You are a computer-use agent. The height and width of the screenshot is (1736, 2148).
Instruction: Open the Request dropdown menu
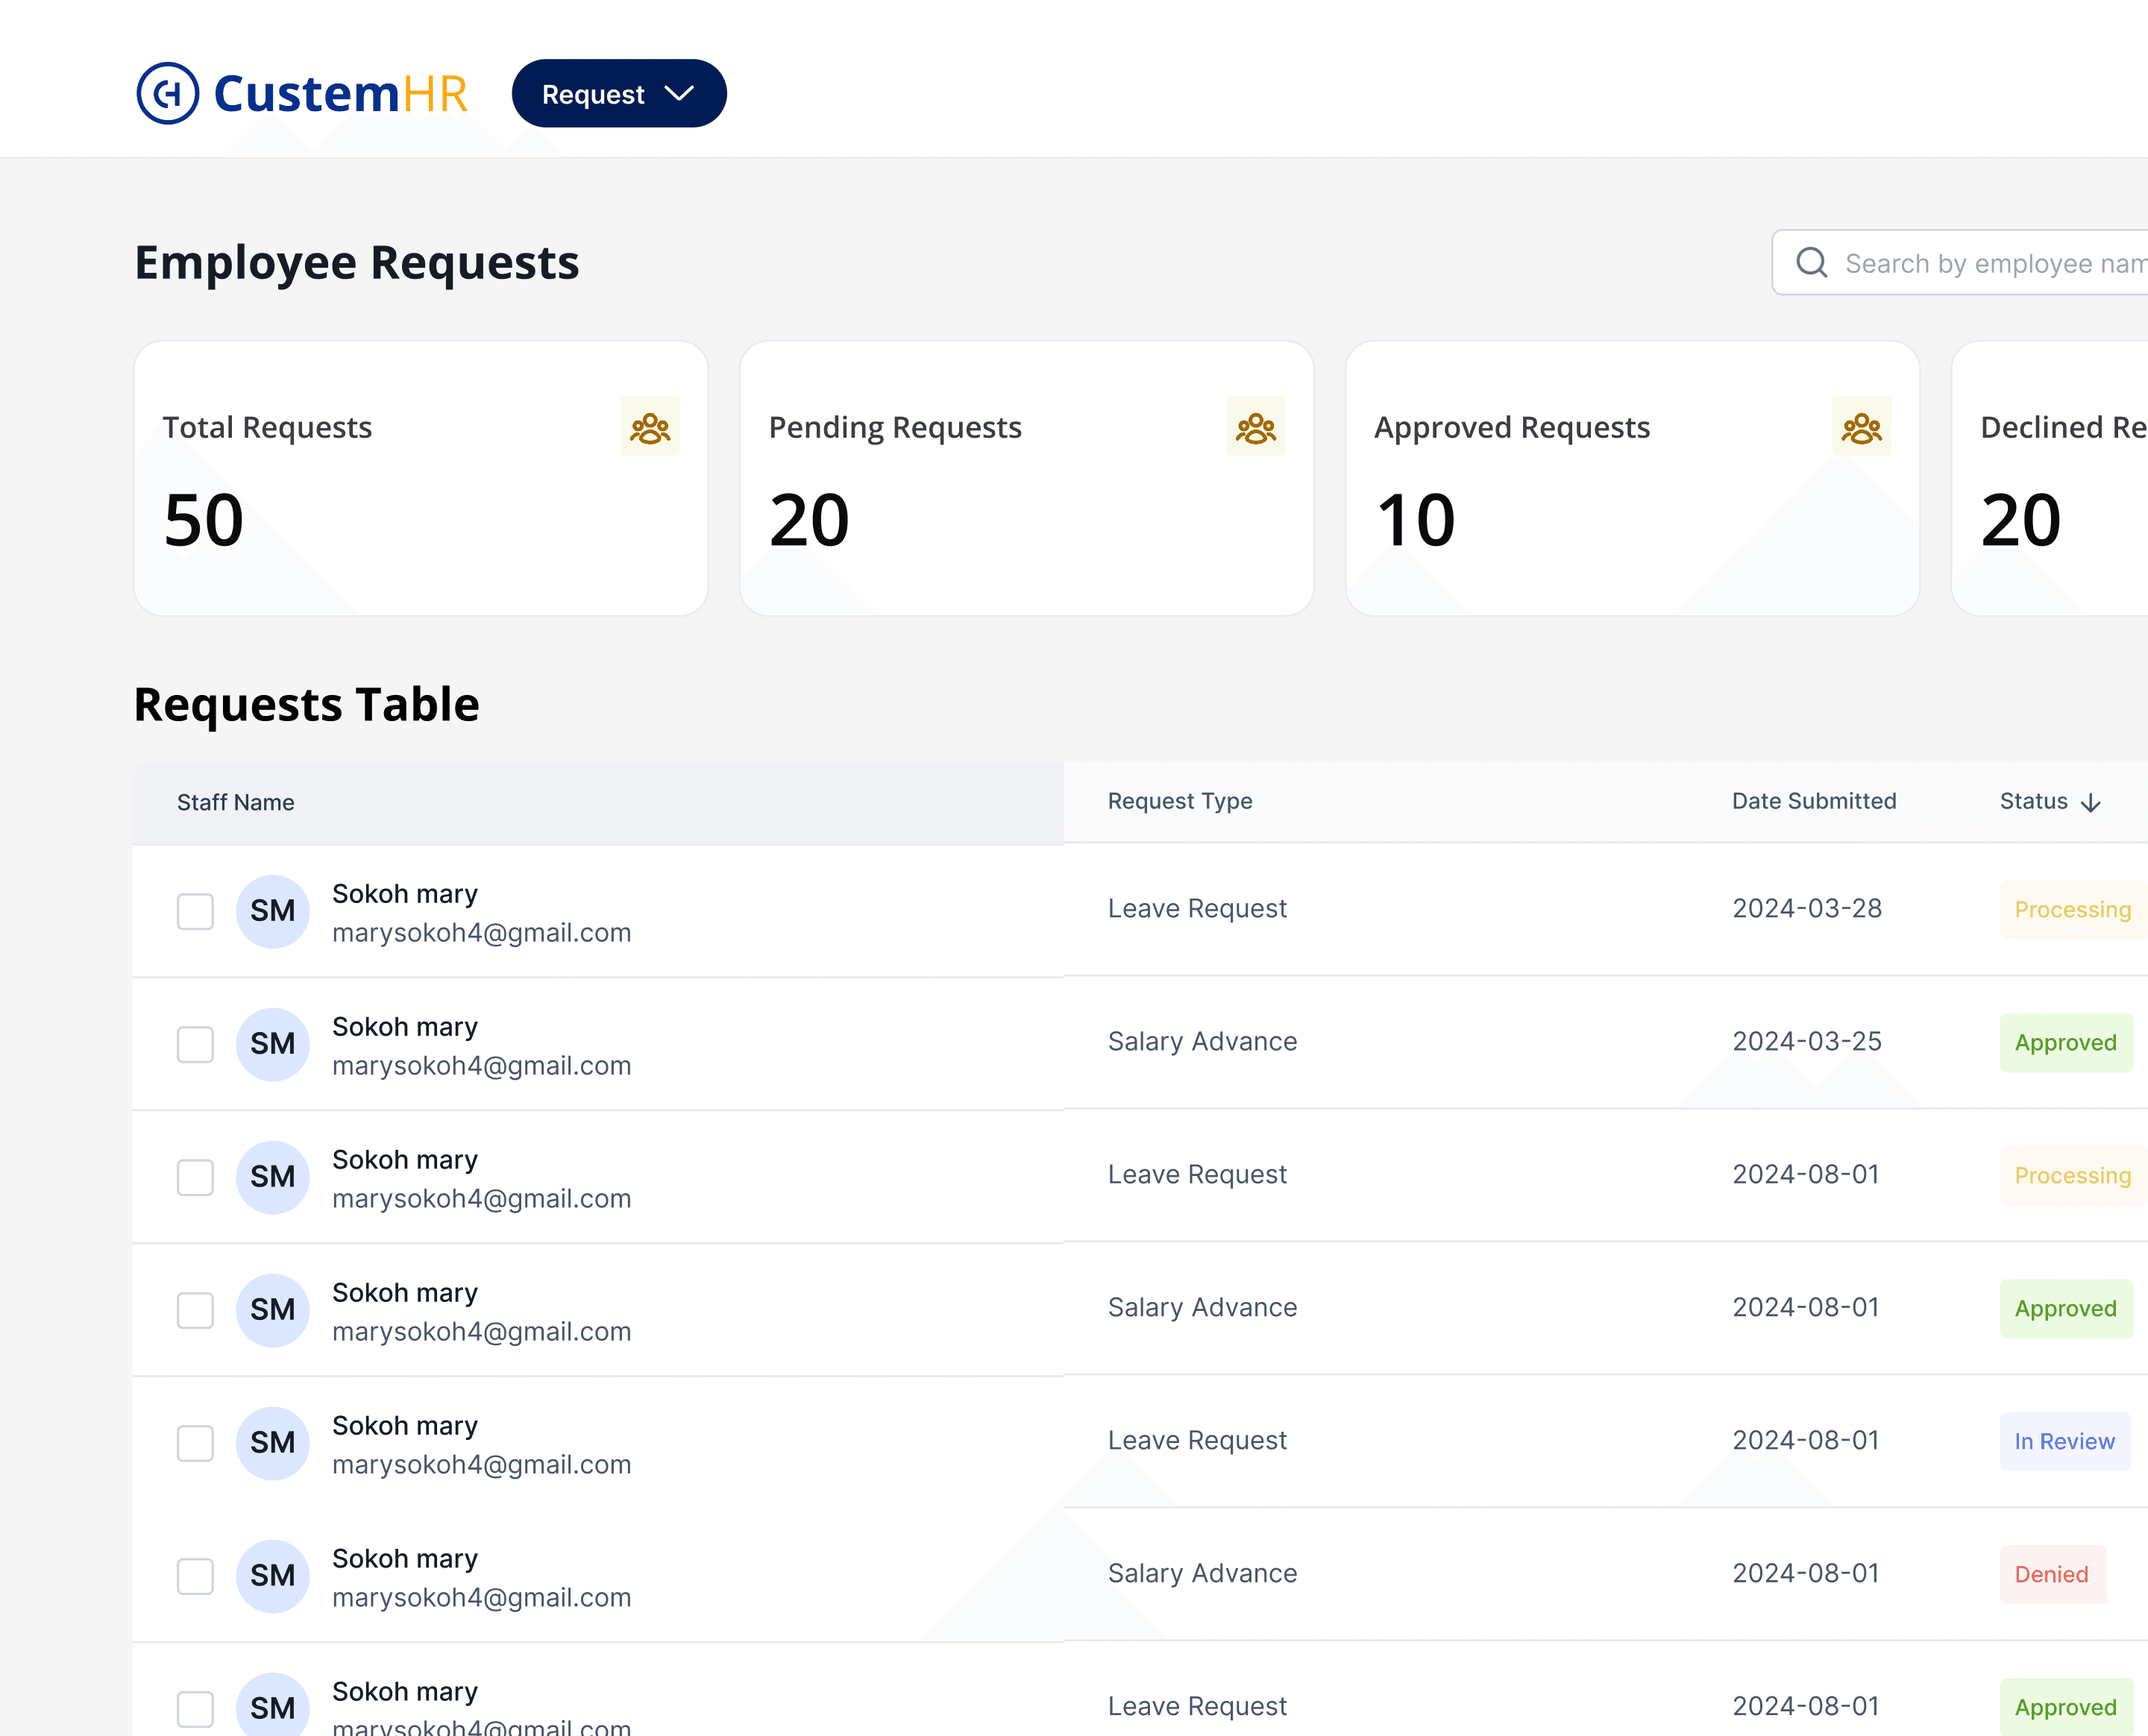(618, 94)
